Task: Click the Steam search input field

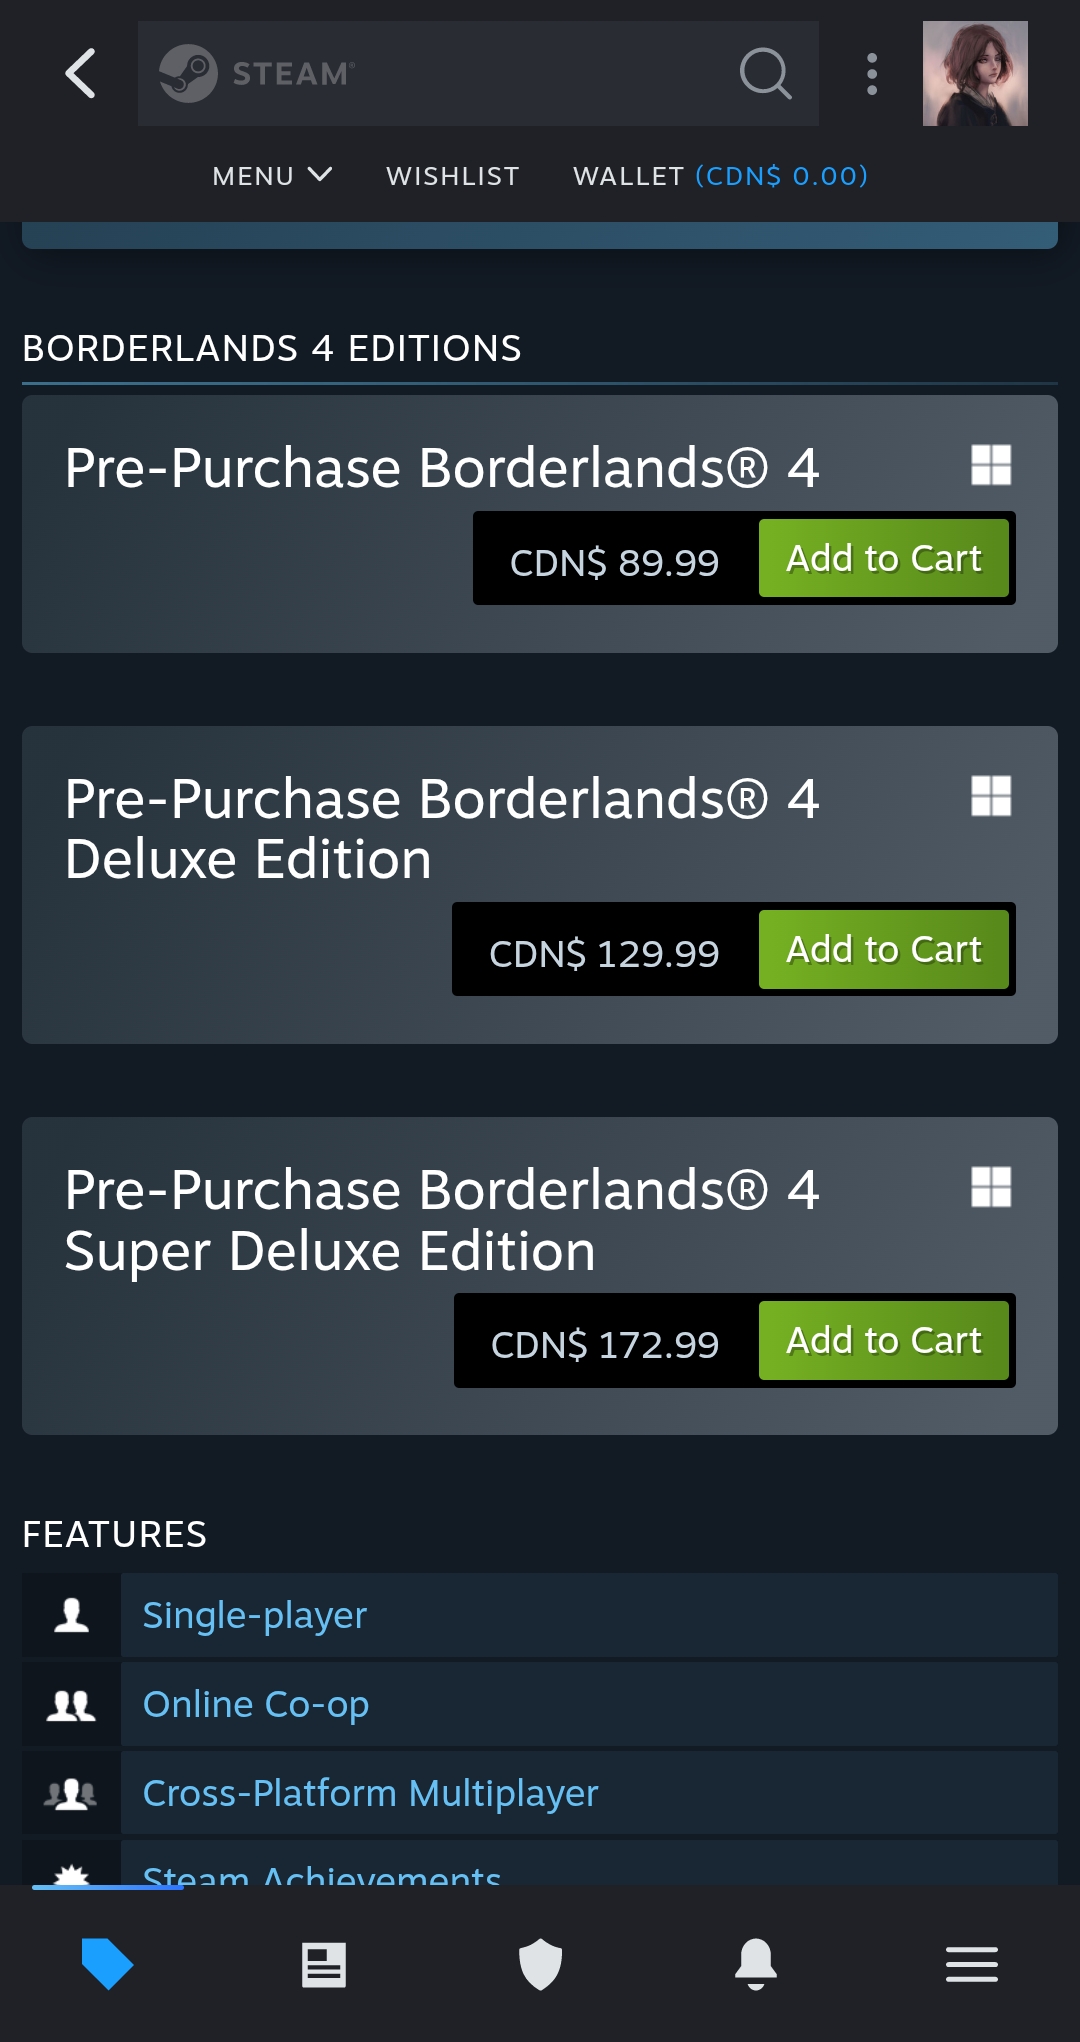Action: pos(478,73)
